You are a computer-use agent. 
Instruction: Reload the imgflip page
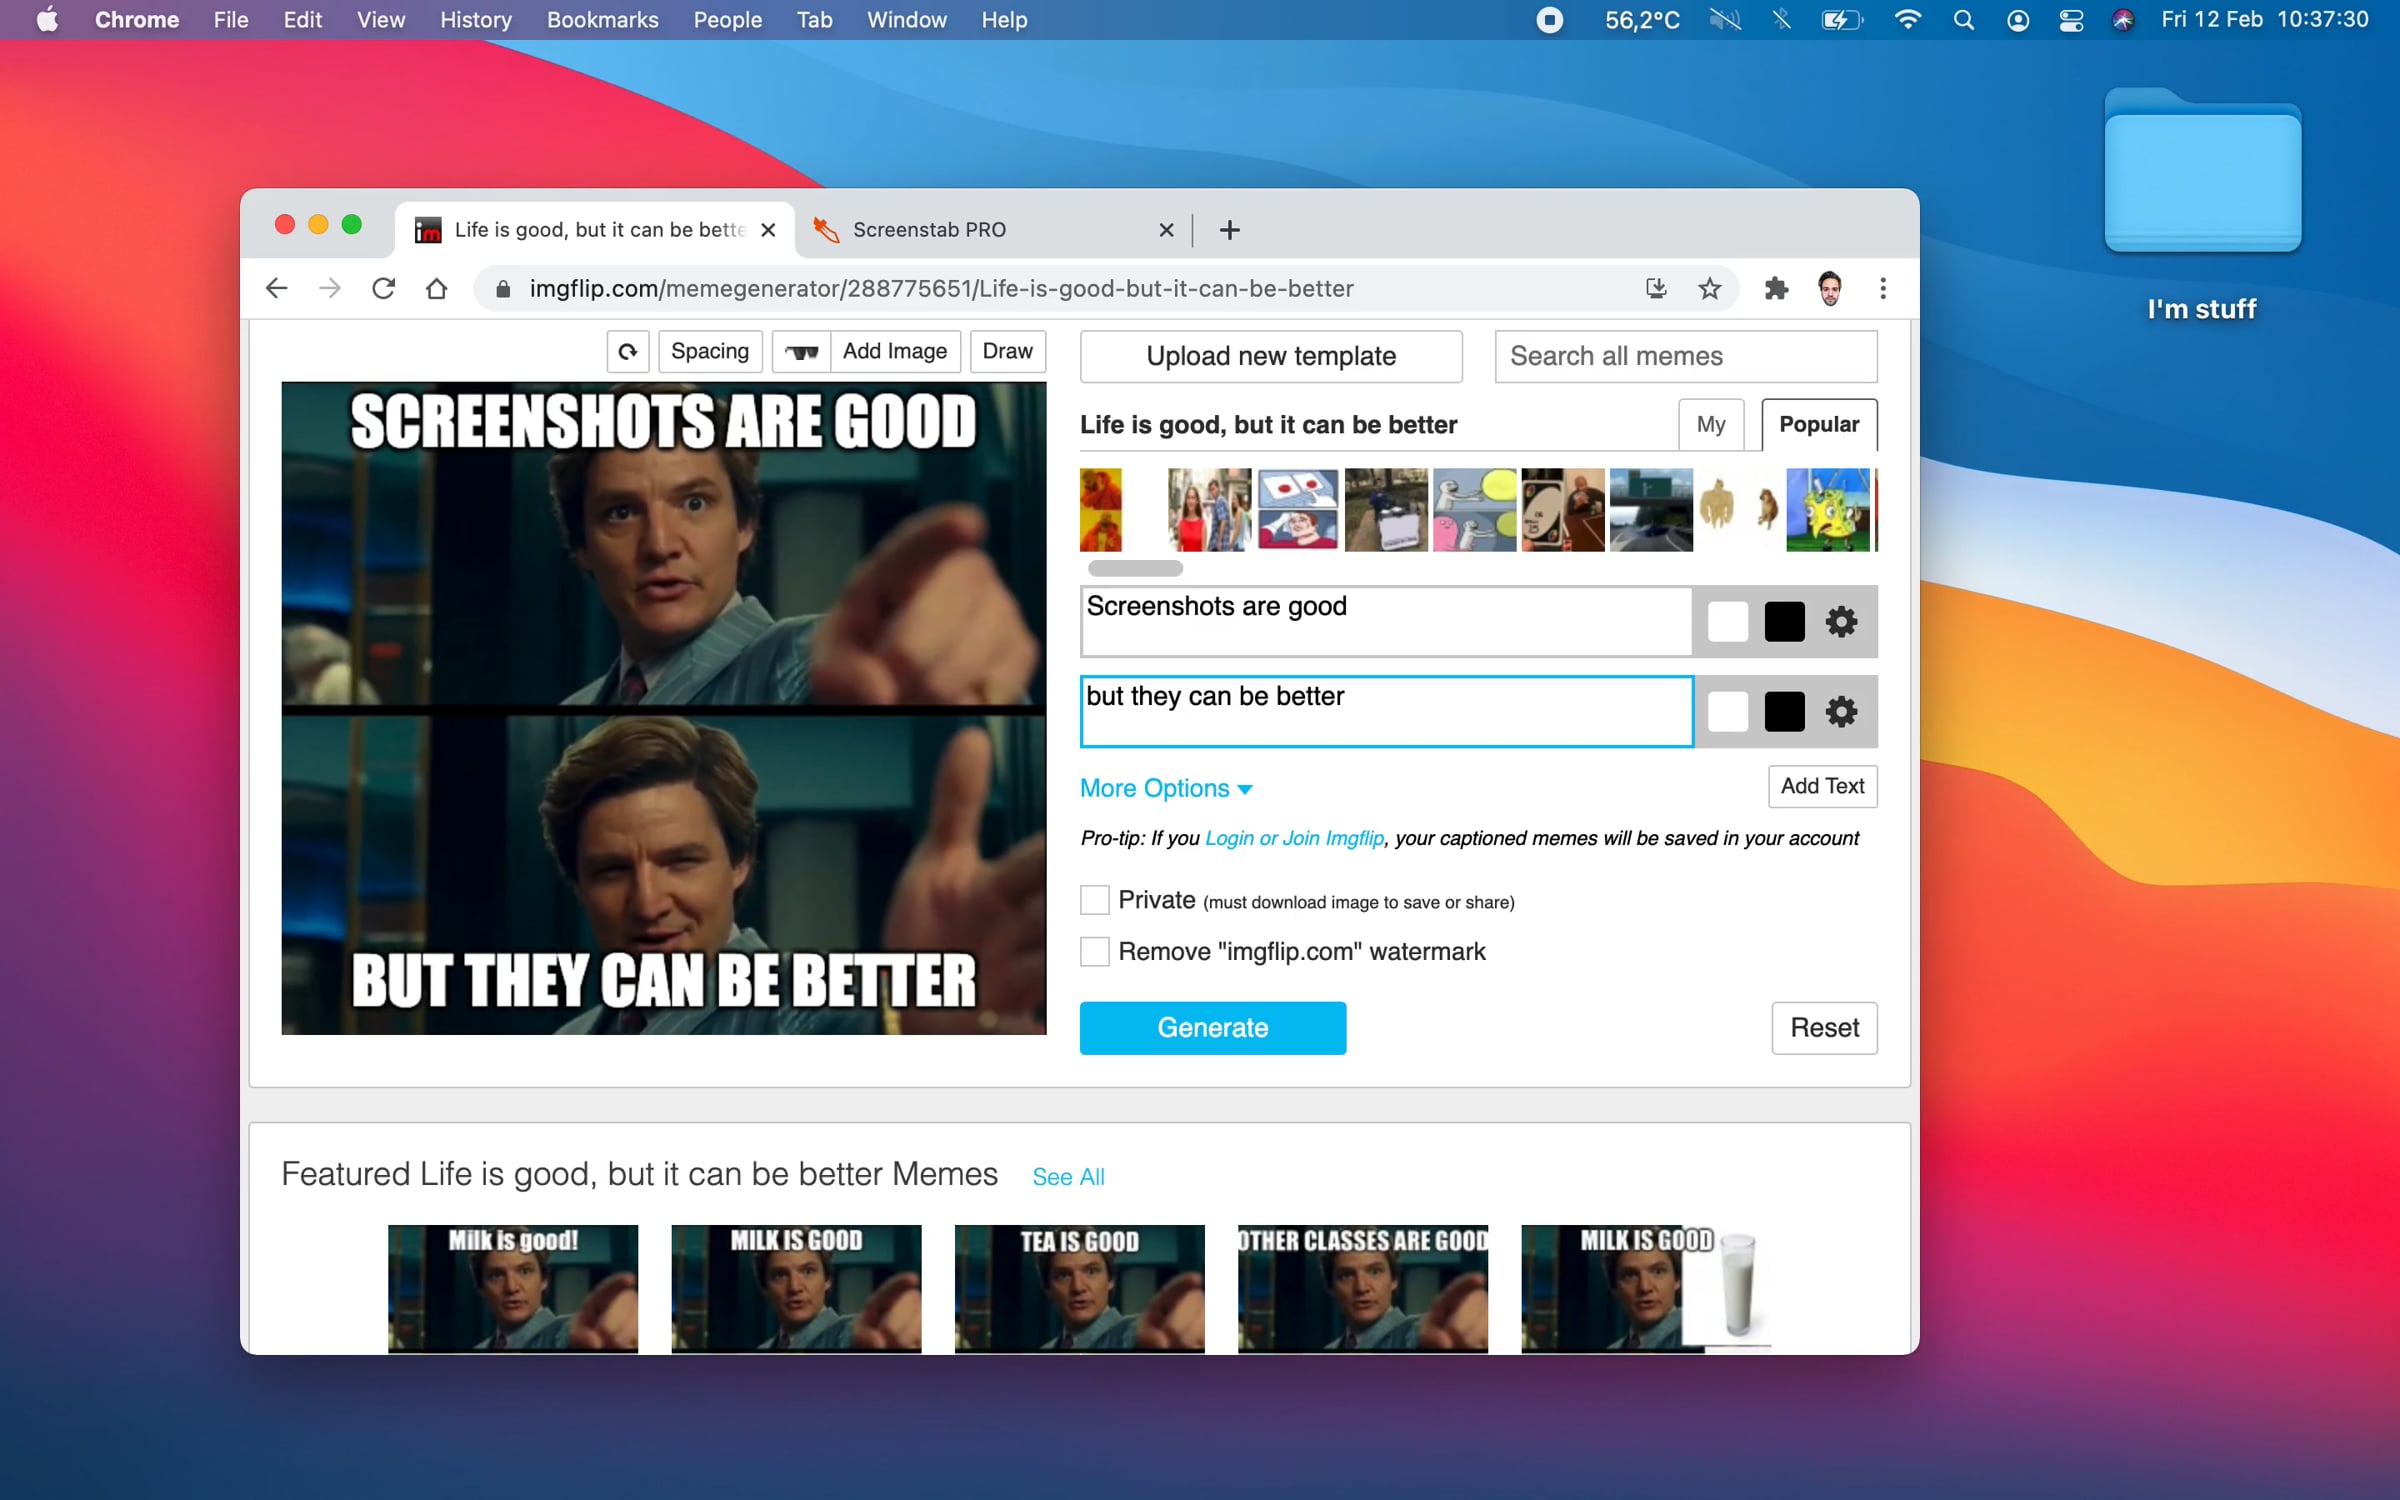click(x=384, y=289)
